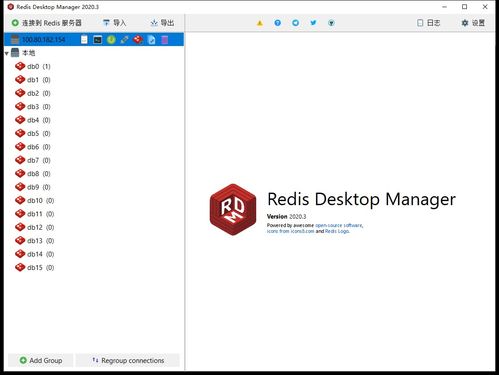Image resolution: width=499 pixels, height=375 pixels.
Task: Open database db0 (1)
Action: [x=33, y=66]
